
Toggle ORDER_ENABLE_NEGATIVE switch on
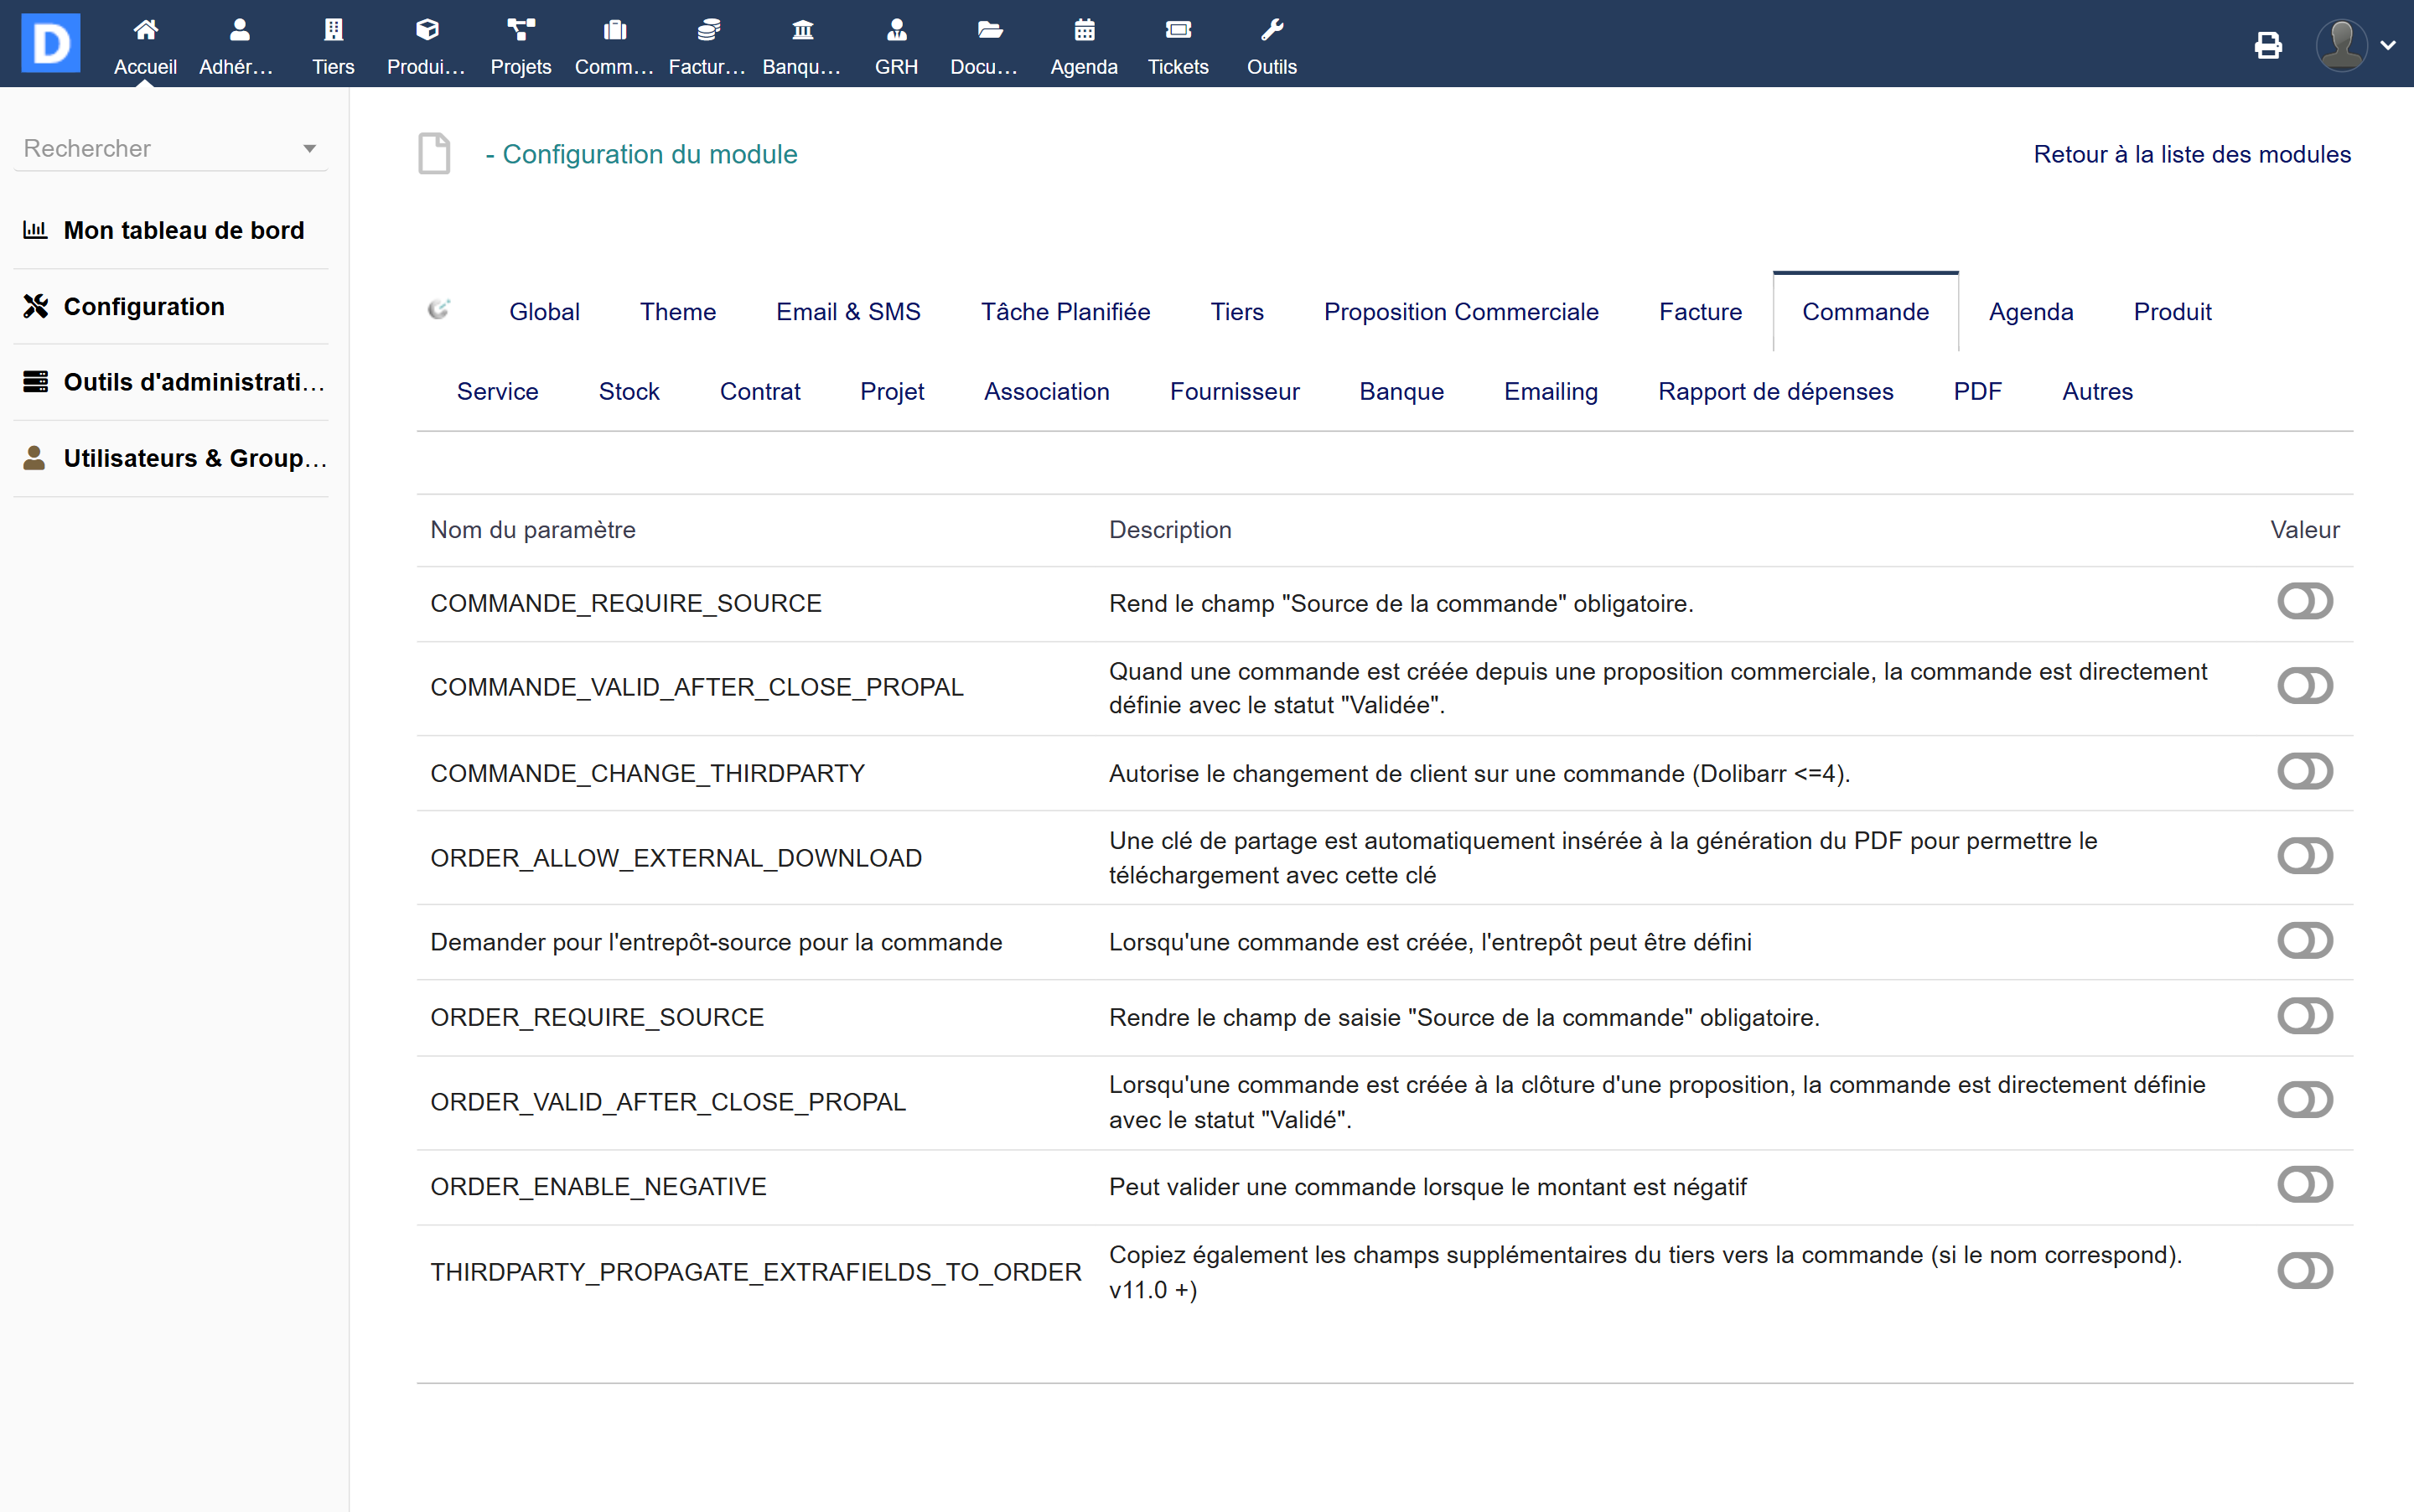click(x=2304, y=1185)
